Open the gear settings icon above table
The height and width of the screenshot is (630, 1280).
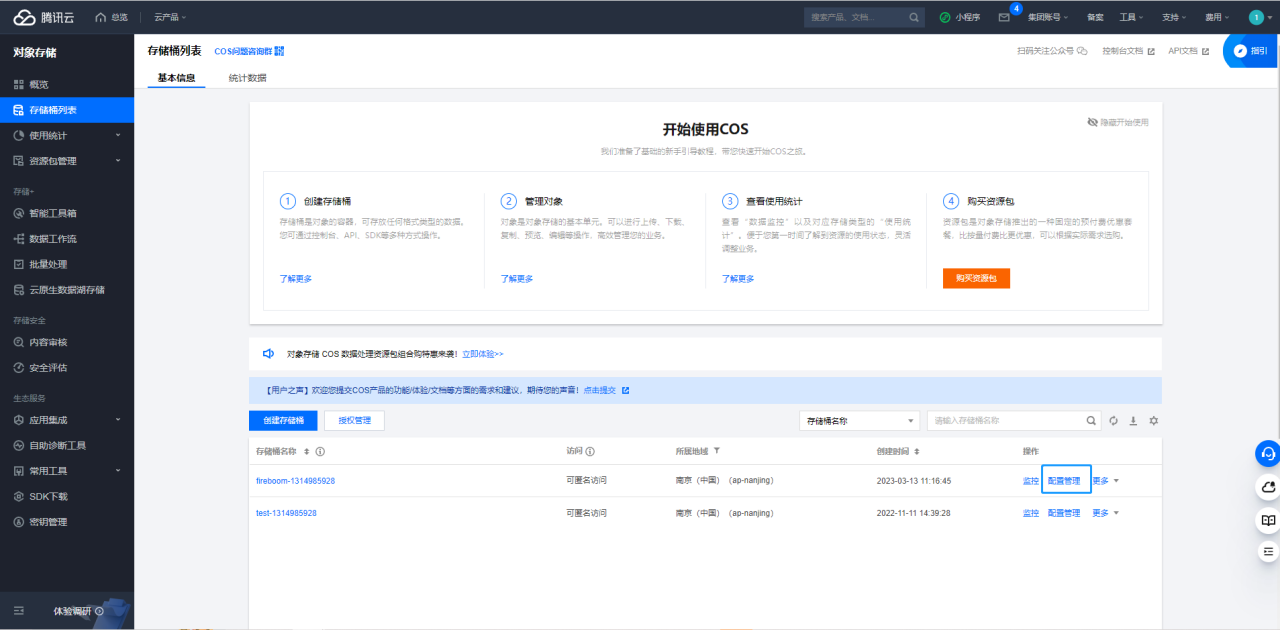click(x=1153, y=421)
